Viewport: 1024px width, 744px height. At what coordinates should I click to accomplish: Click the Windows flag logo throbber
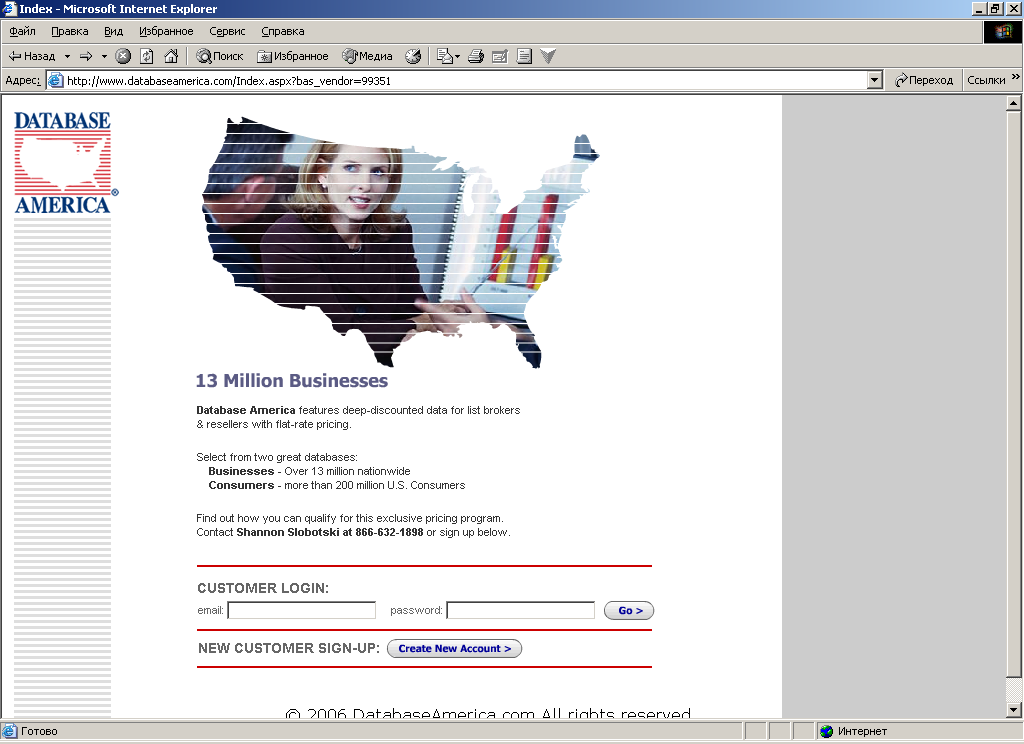pyautogui.click(x=1003, y=31)
